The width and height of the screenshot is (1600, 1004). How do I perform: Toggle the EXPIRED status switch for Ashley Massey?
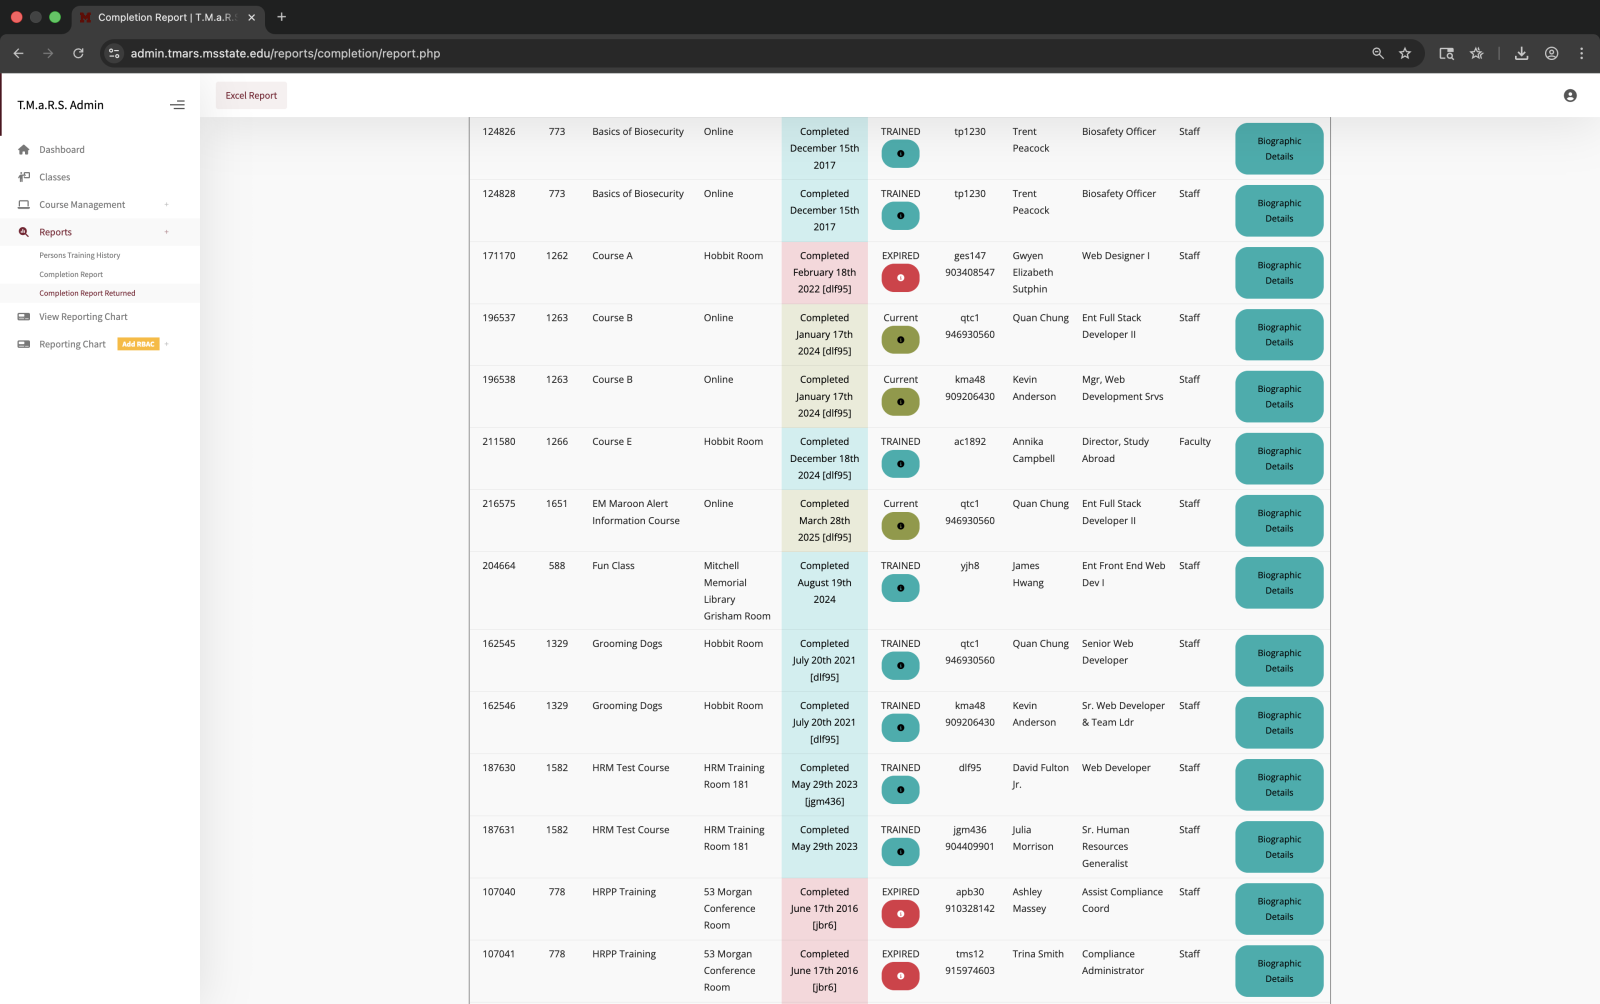point(899,913)
